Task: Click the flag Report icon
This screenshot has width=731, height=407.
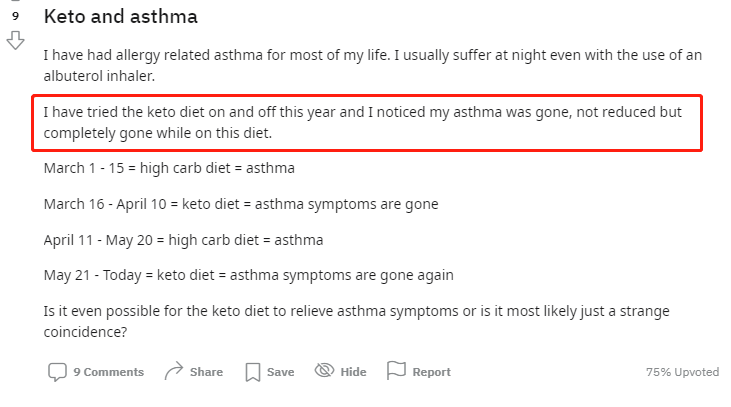Action: click(x=396, y=371)
